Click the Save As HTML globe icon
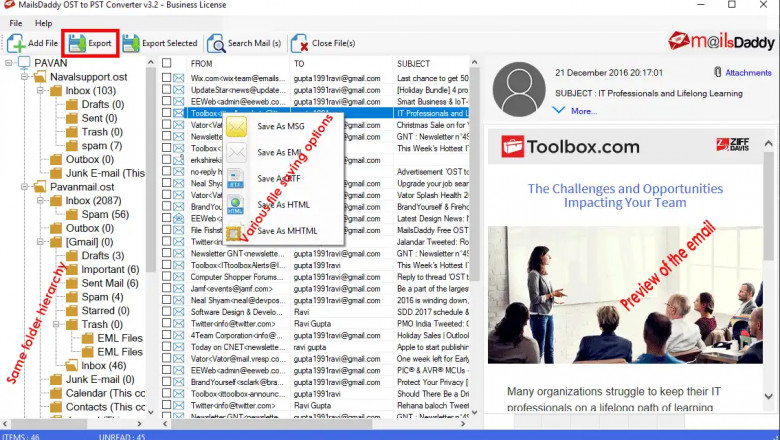Screen dimensions: 780x440 (236, 206)
